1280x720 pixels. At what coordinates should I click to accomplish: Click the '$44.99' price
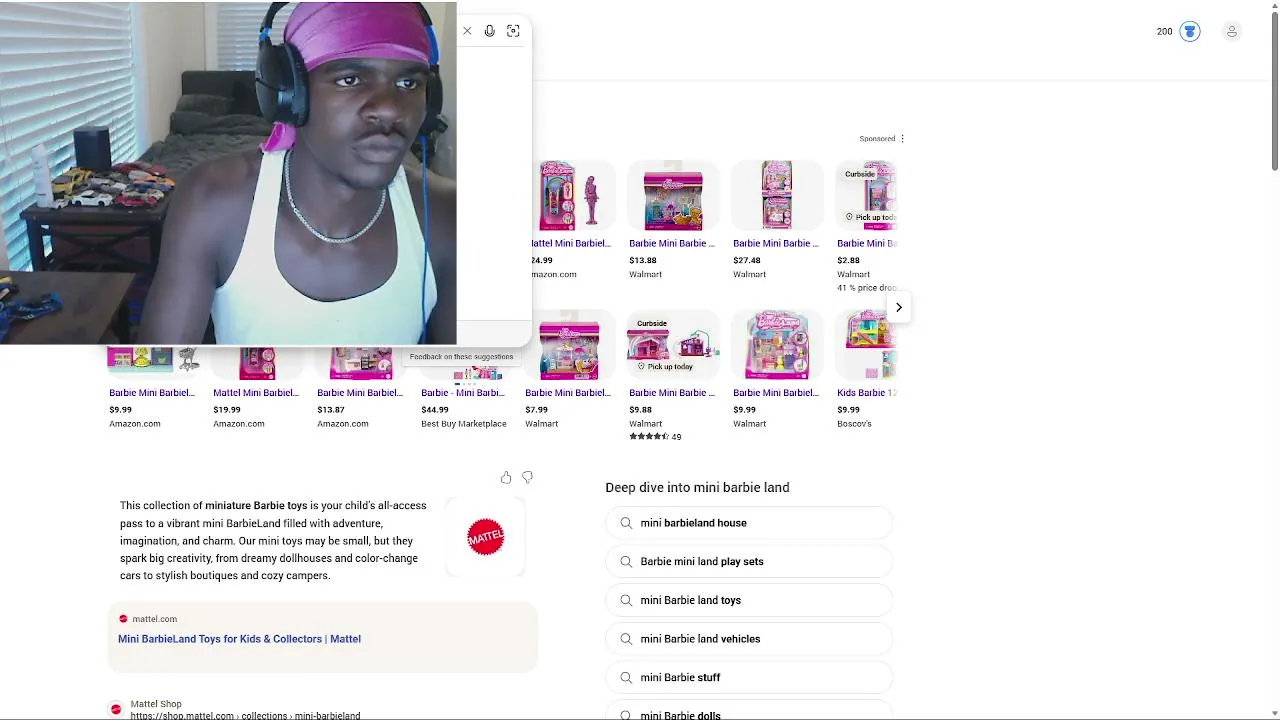pos(435,410)
